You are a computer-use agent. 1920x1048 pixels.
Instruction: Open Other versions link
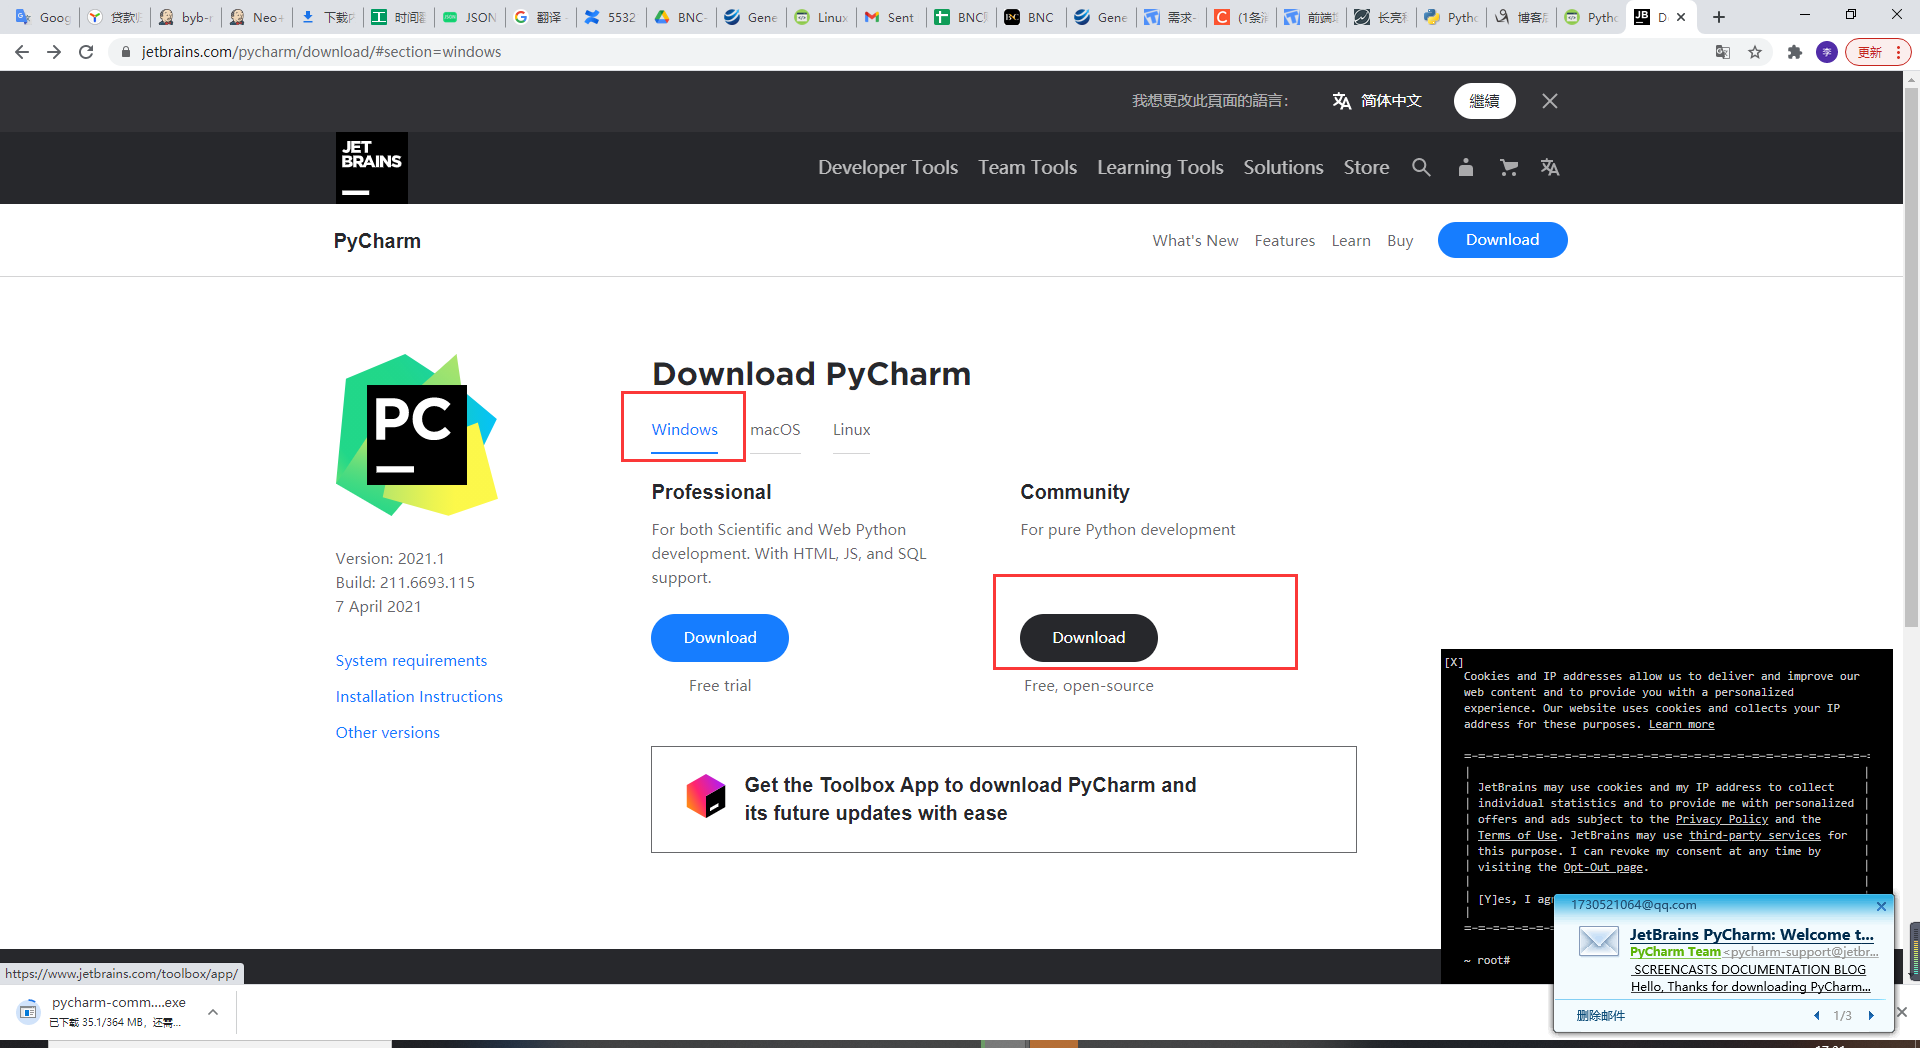pos(387,733)
